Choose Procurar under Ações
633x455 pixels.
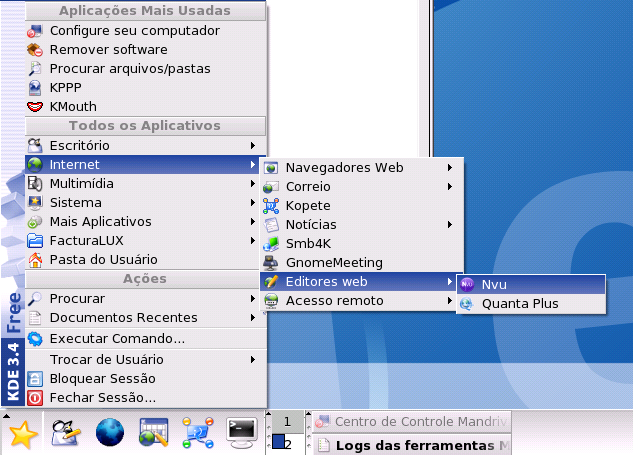click(x=145, y=299)
